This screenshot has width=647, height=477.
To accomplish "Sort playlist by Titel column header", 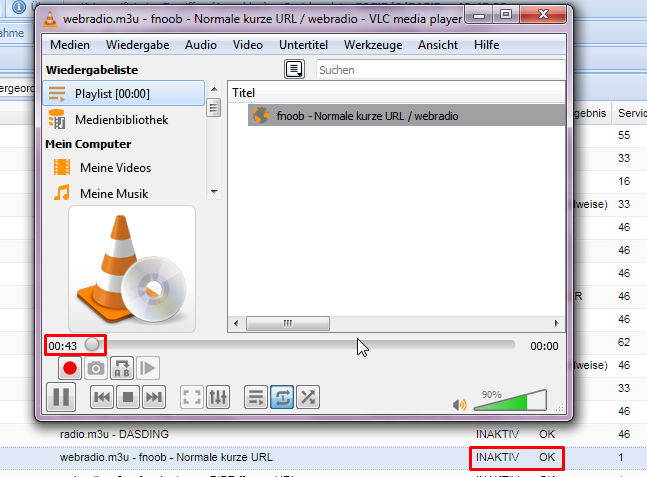I will click(396, 93).
